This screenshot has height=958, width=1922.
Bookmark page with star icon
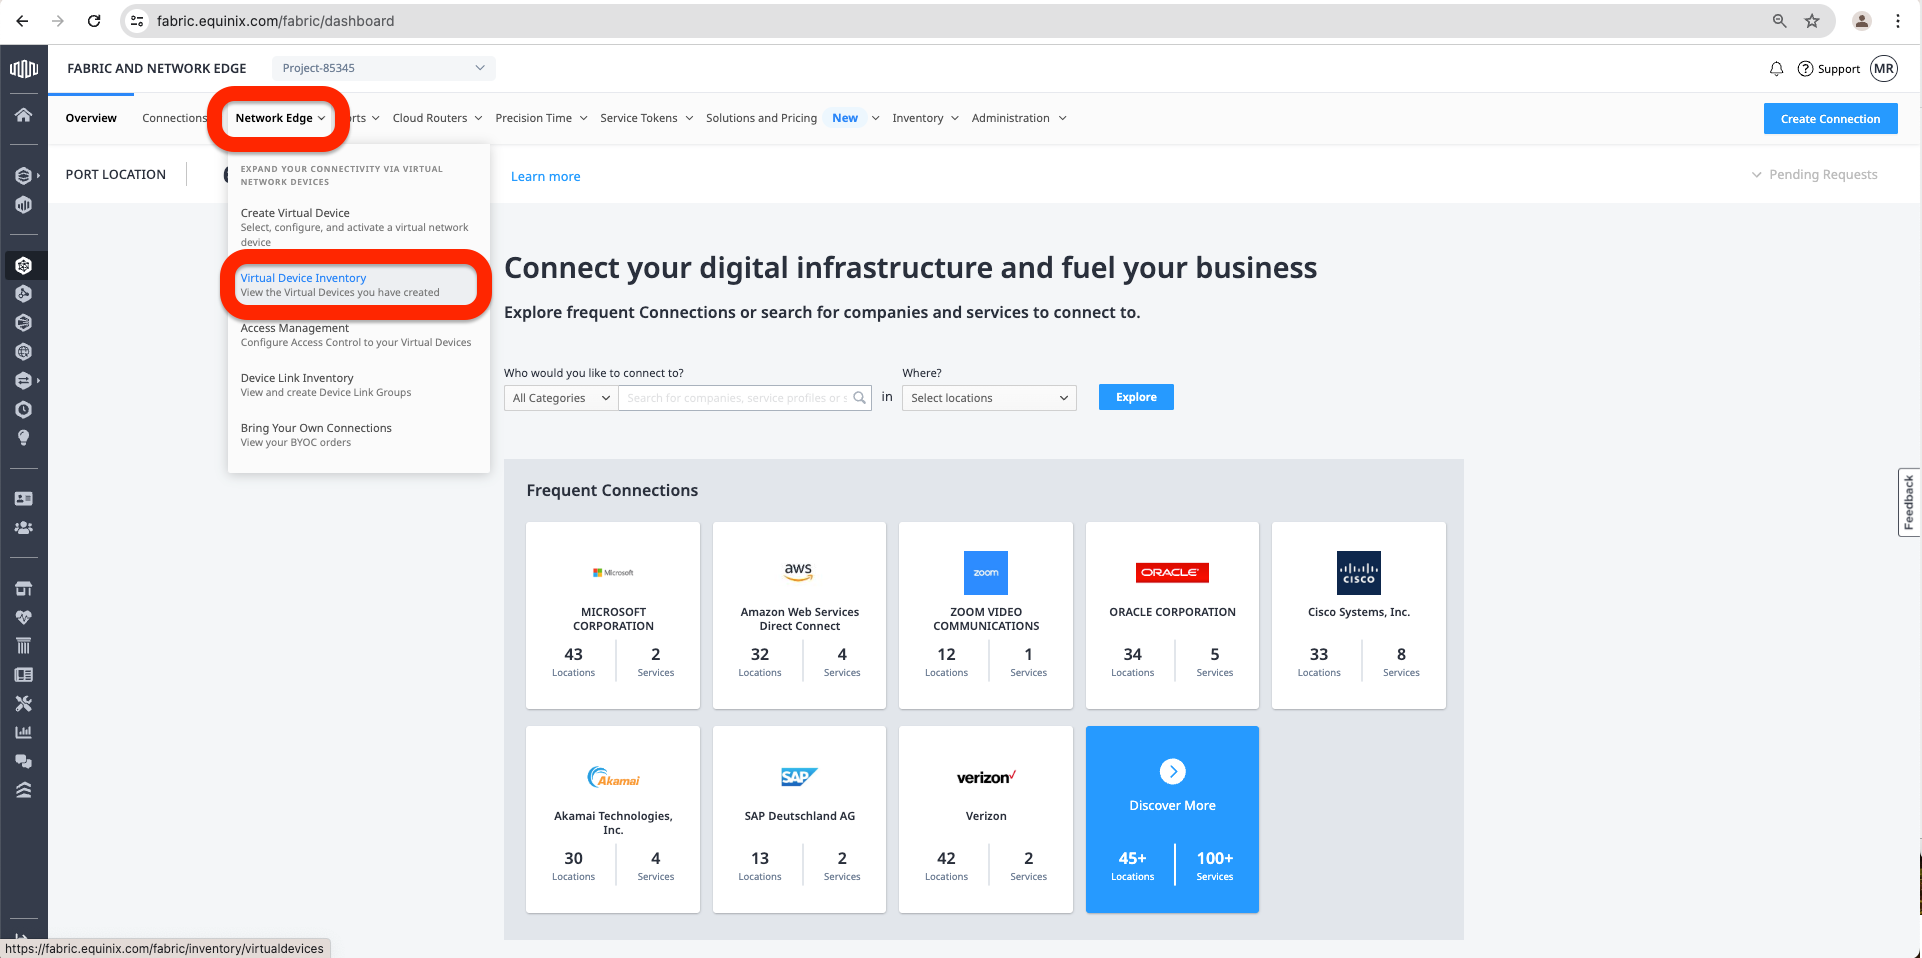click(x=1812, y=21)
